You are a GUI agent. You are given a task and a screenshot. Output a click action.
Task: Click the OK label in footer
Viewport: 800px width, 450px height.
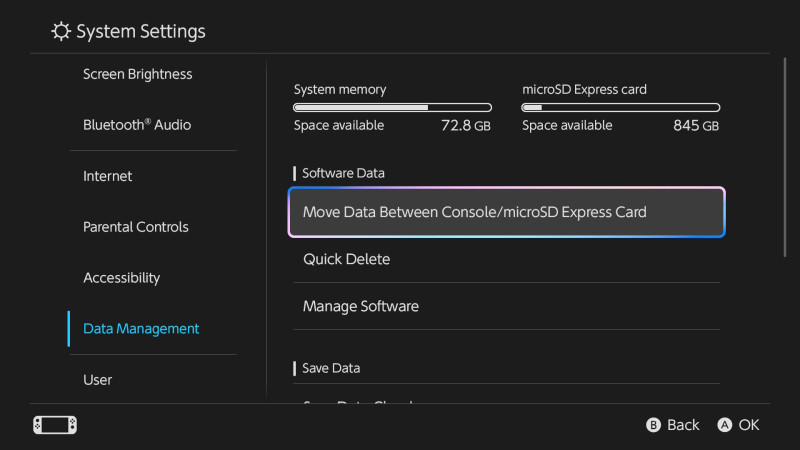coord(749,425)
